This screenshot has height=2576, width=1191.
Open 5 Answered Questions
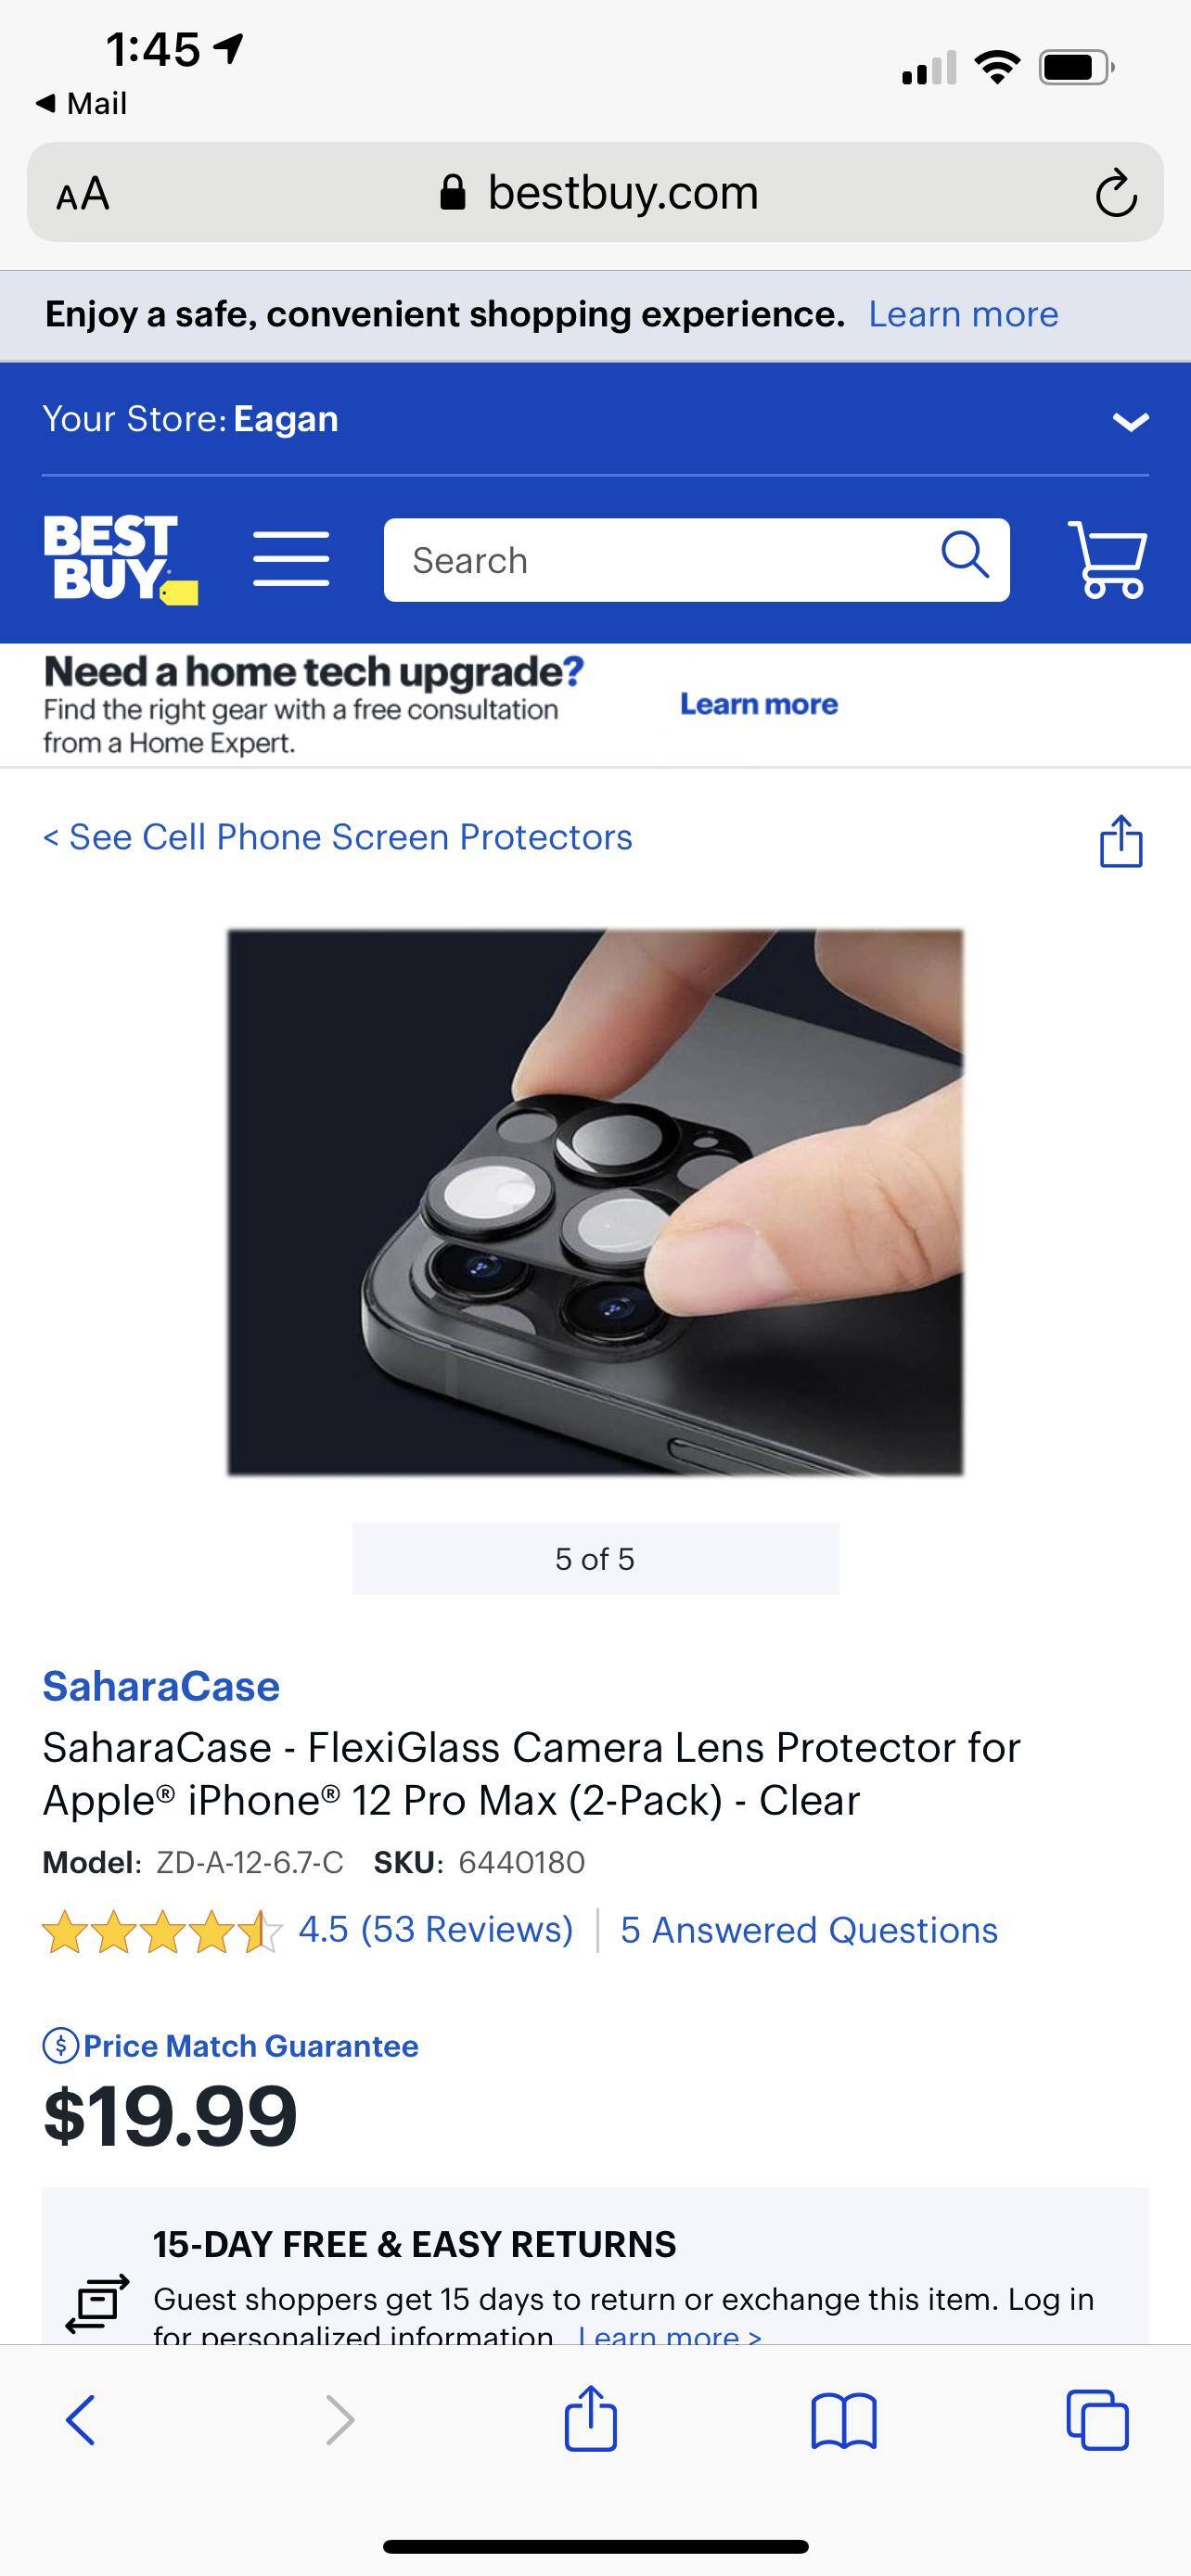(809, 1929)
